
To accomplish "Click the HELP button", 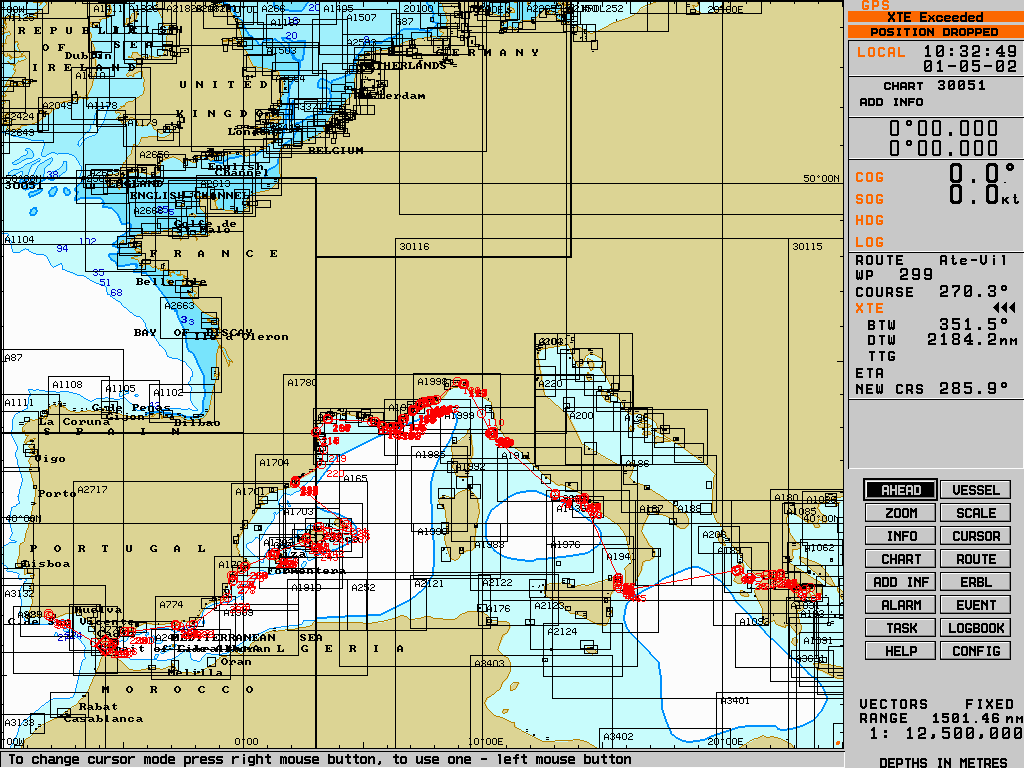I will click(901, 651).
